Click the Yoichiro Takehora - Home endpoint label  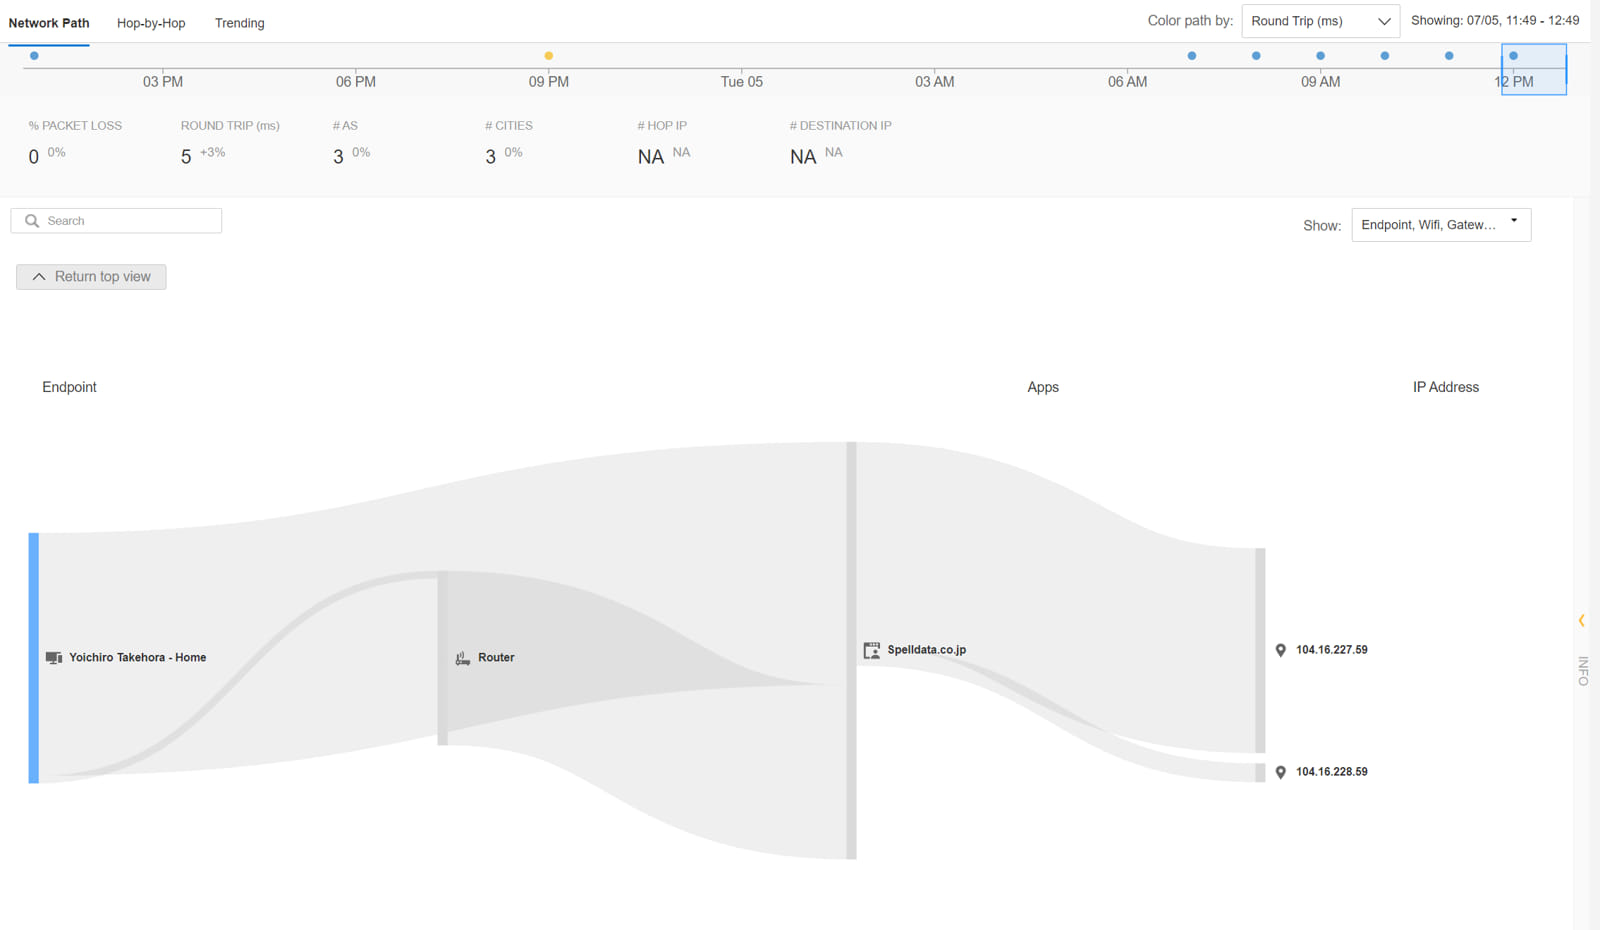(138, 658)
